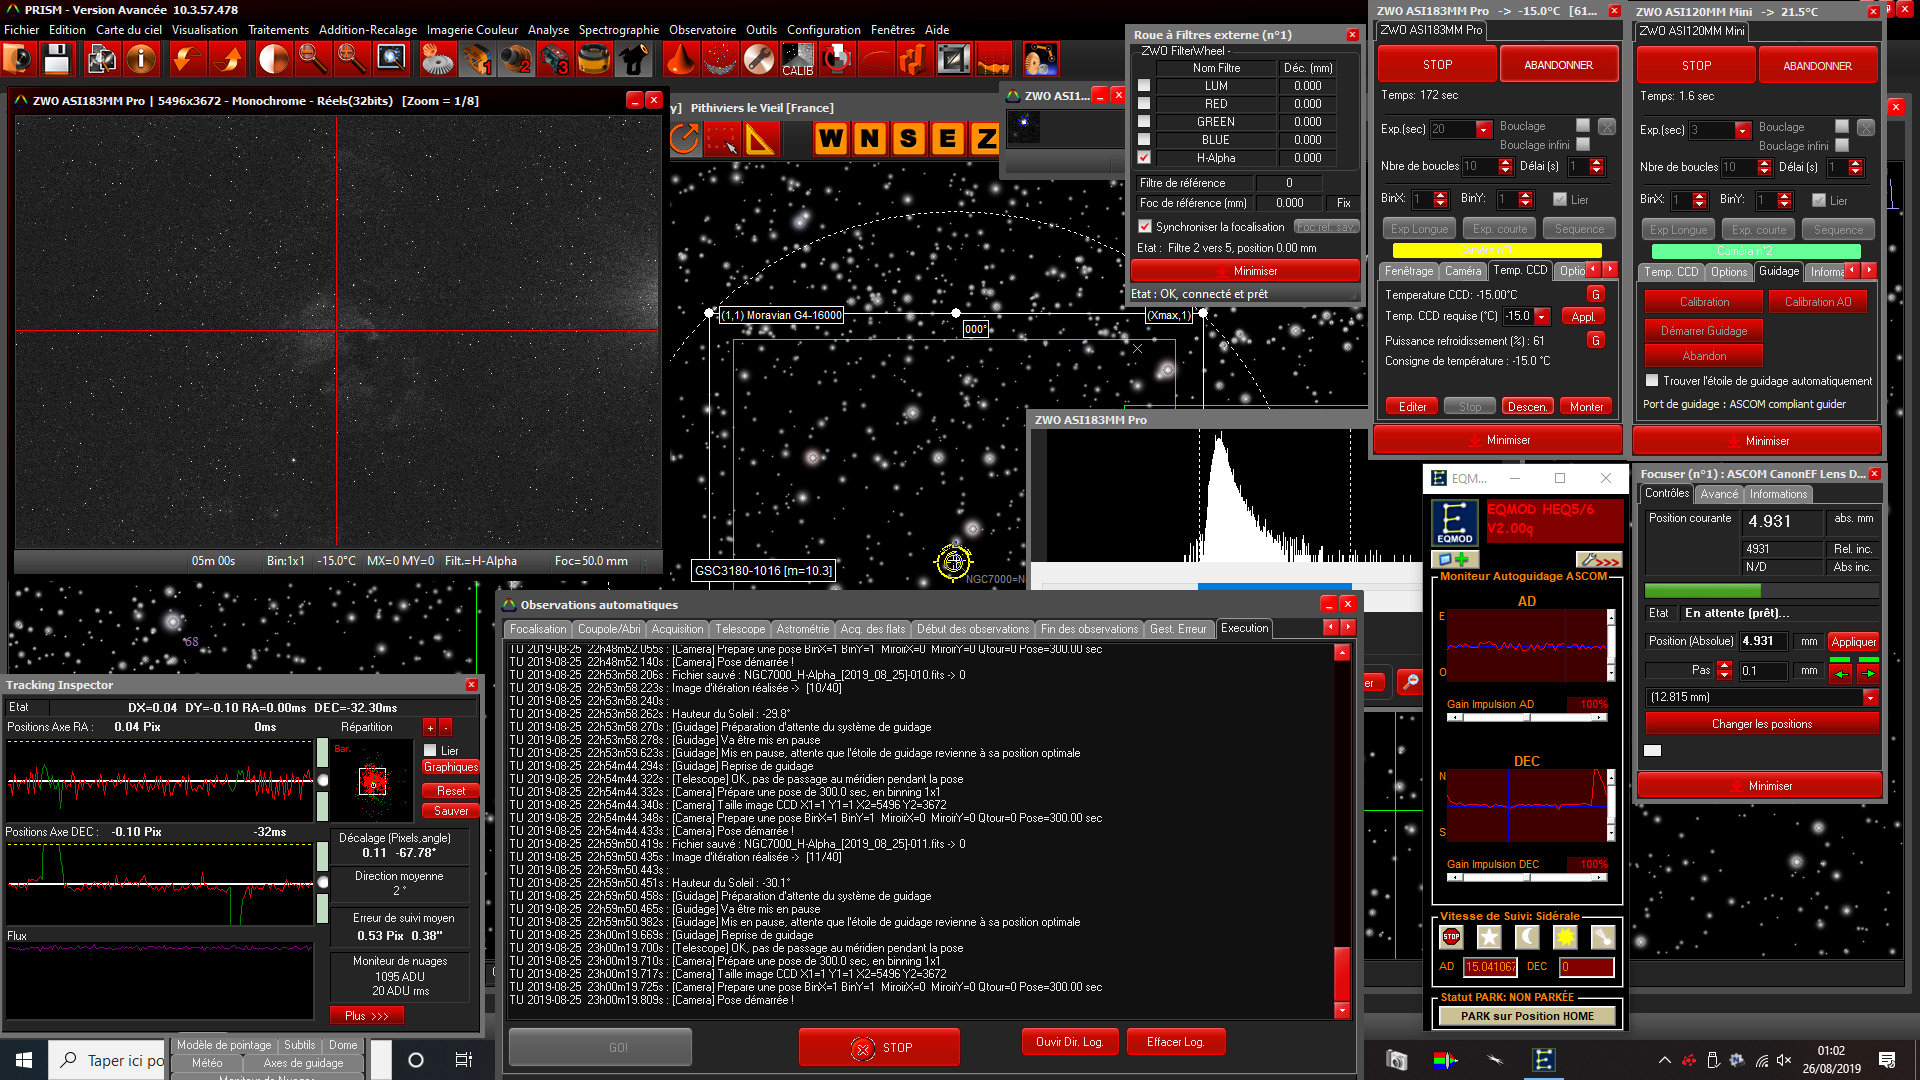
Task: Open EQMOD wrench setup expand button
Action: tap(1598, 560)
